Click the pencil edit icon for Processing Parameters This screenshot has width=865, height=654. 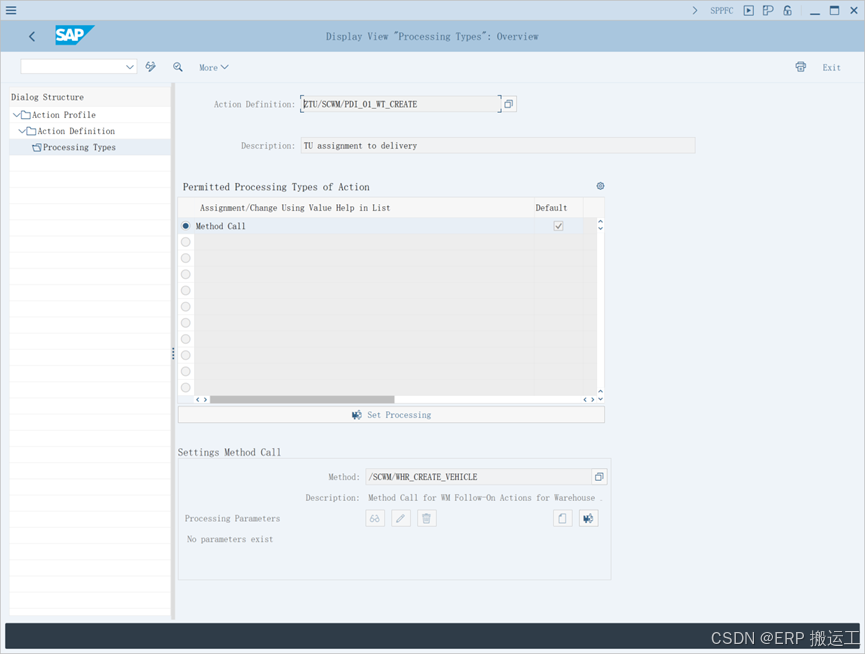pos(400,518)
